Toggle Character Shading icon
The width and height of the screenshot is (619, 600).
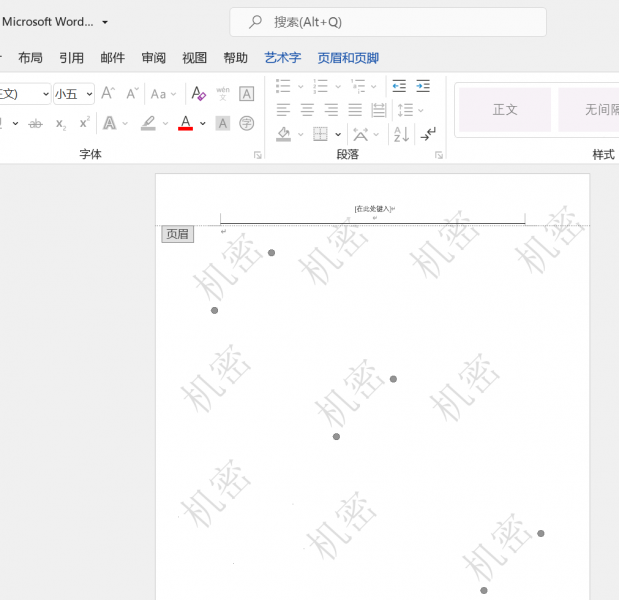tap(223, 124)
